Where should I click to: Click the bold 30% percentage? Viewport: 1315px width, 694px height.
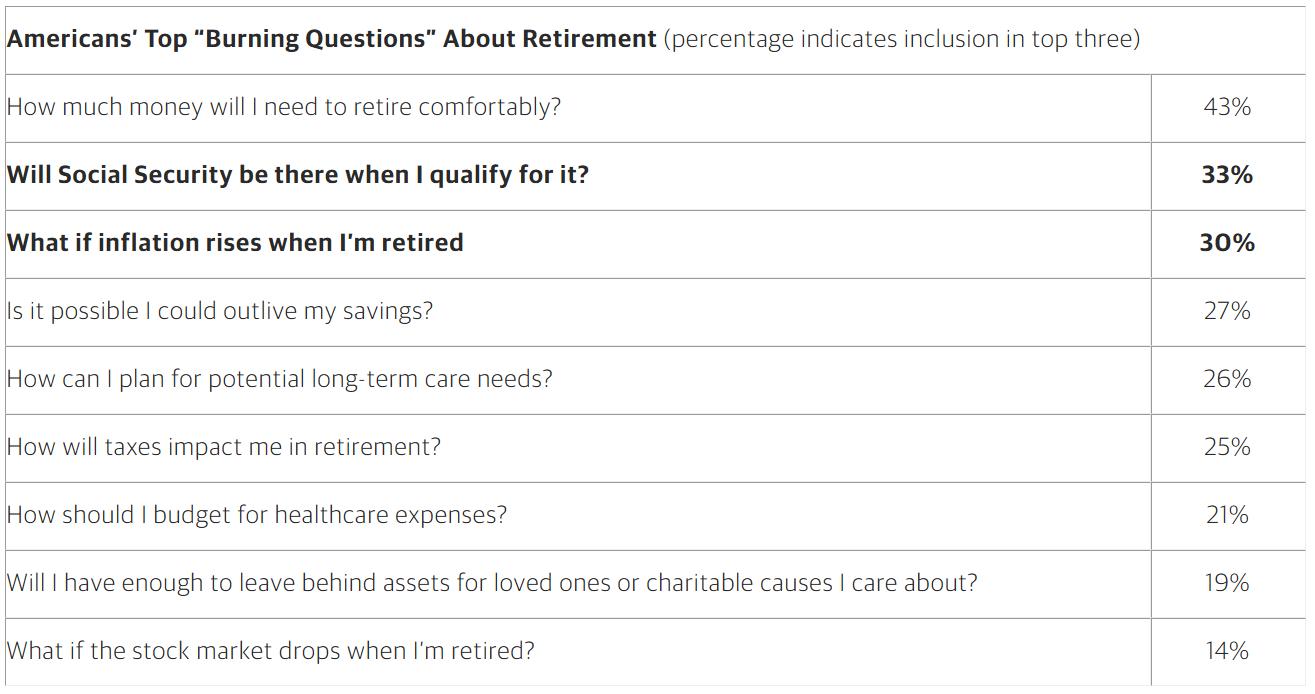point(1227,243)
